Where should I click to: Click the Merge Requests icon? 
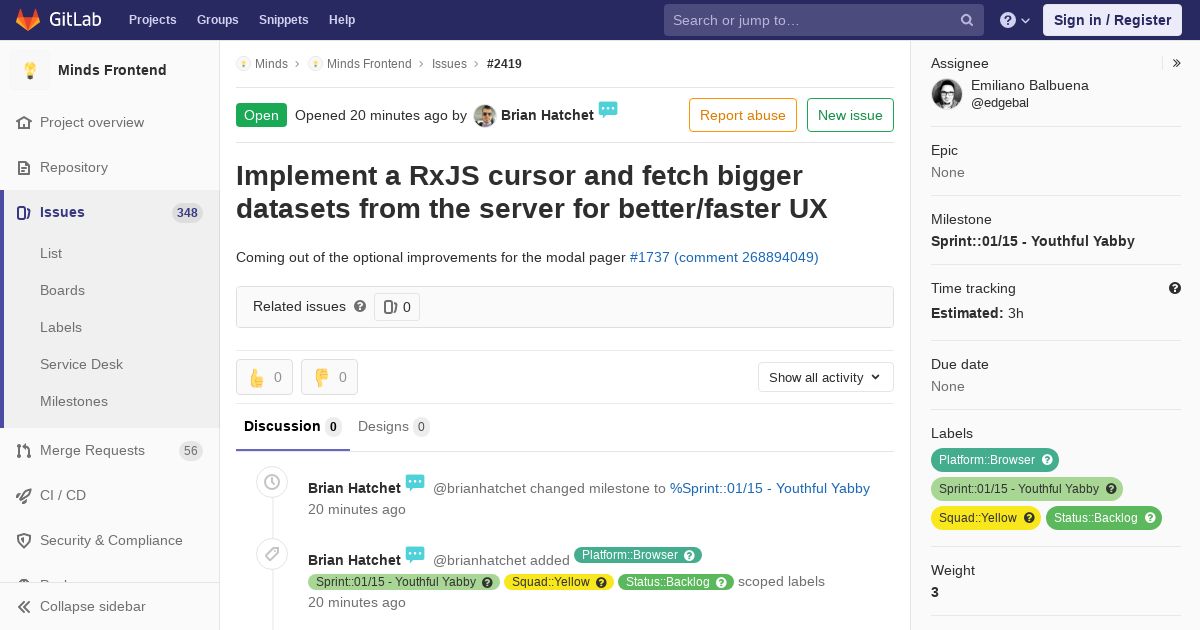[x=24, y=450]
